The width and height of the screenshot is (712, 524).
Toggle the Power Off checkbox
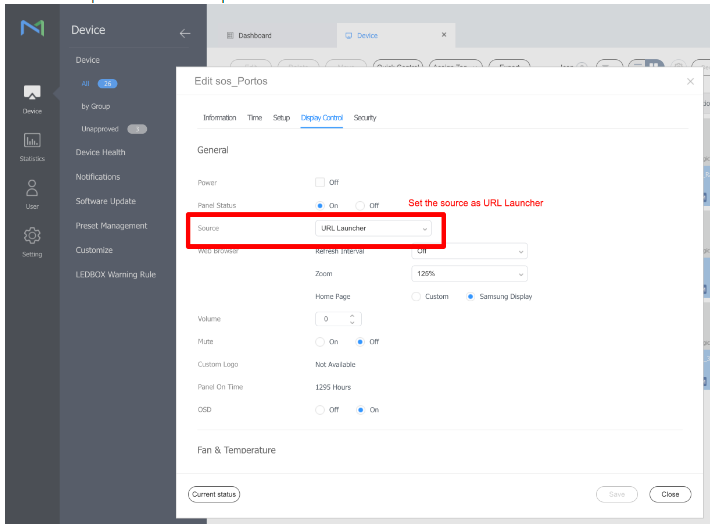pyautogui.click(x=320, y=182)
